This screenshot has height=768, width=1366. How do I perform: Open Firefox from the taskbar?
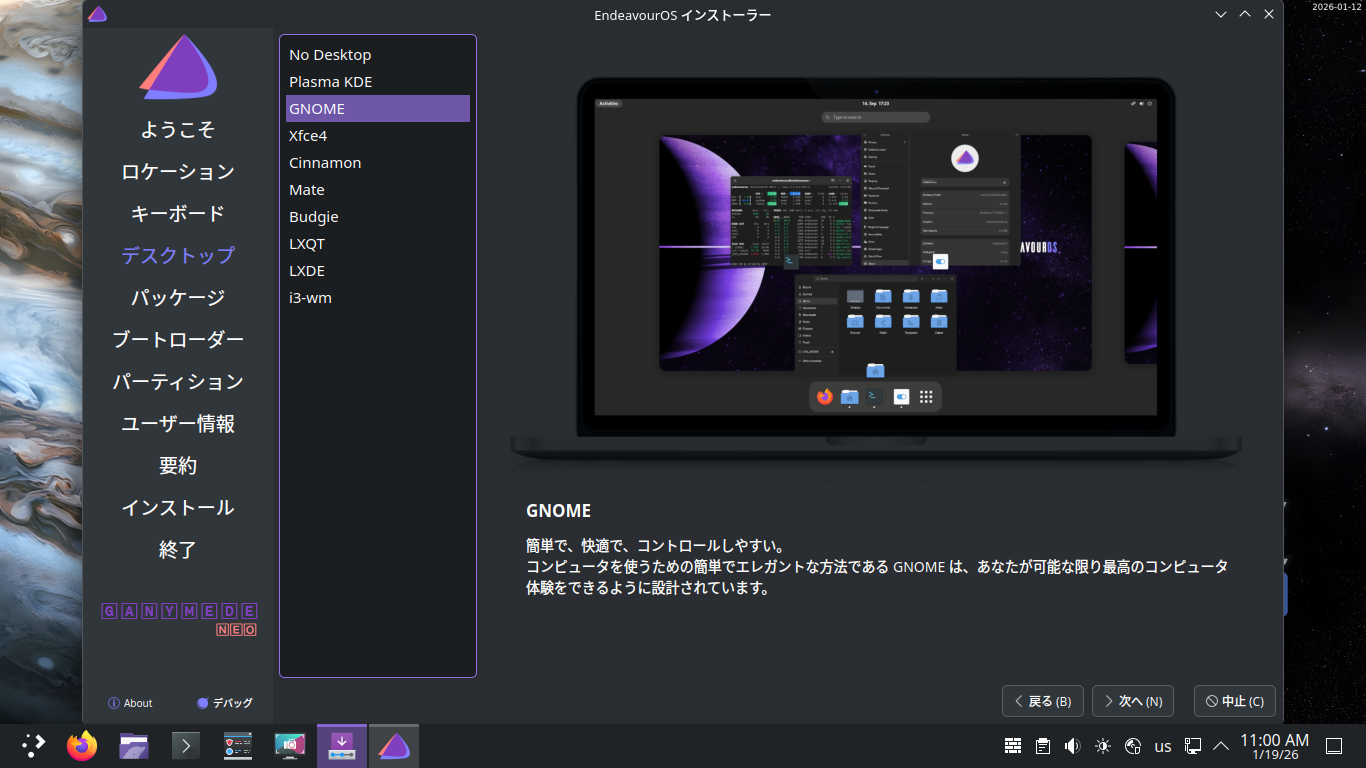pos(82,746)
